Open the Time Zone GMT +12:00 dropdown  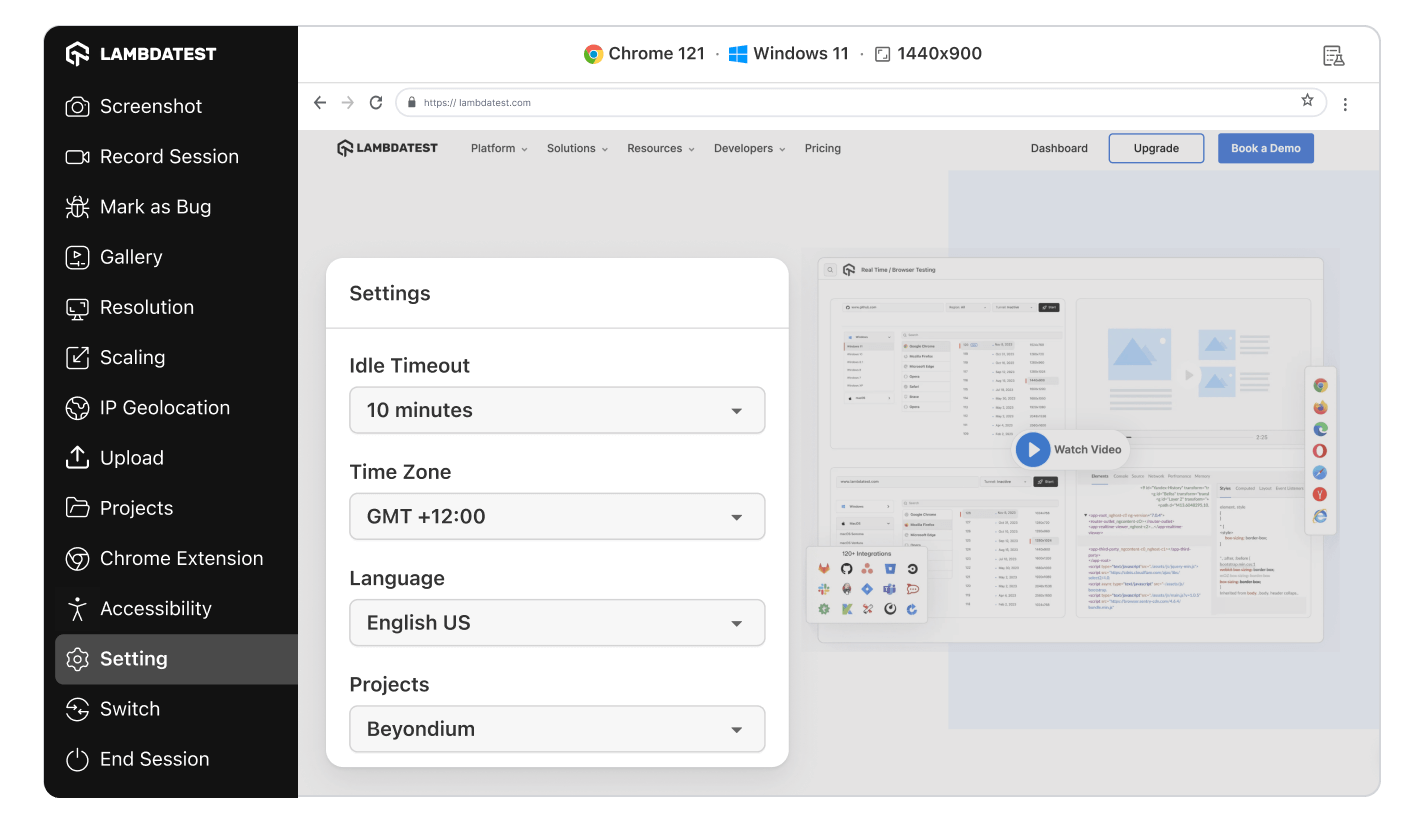(x=557, y=517)
